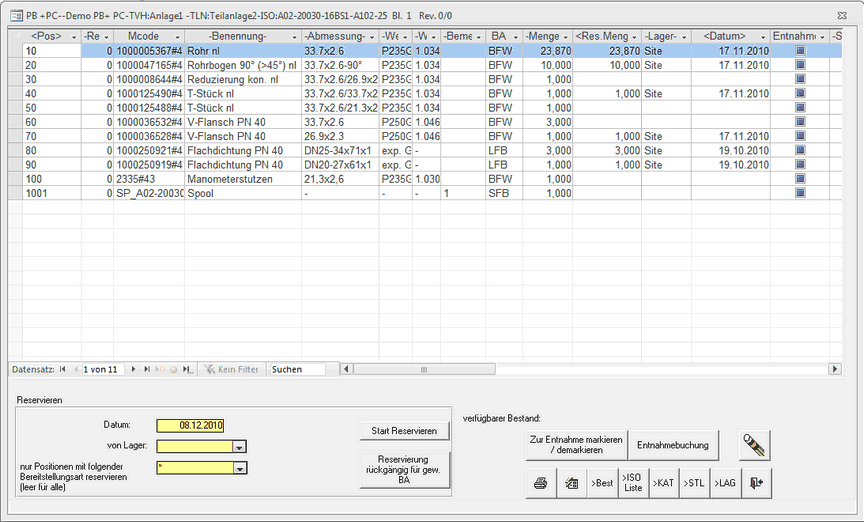Screen dimensions: 864x522
Task: Click the Benennung column header
Action: pos(242,36)
